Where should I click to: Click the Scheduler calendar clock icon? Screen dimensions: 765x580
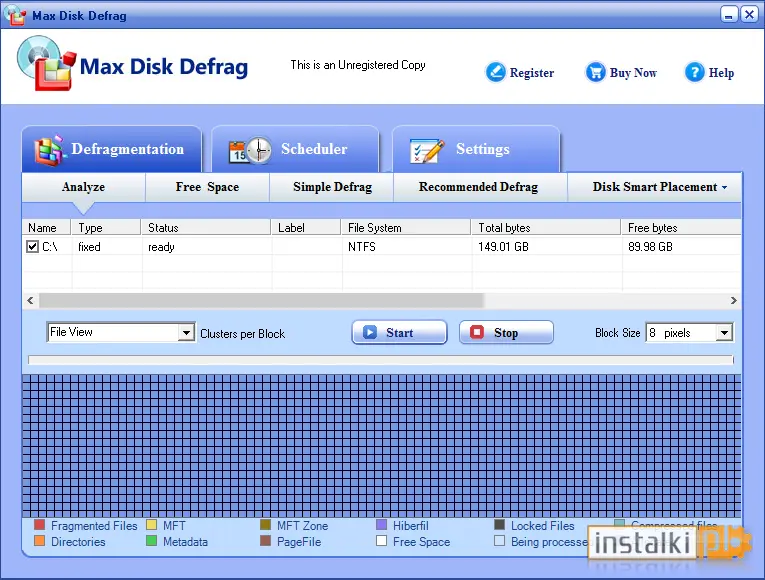[x=250, y=150]
